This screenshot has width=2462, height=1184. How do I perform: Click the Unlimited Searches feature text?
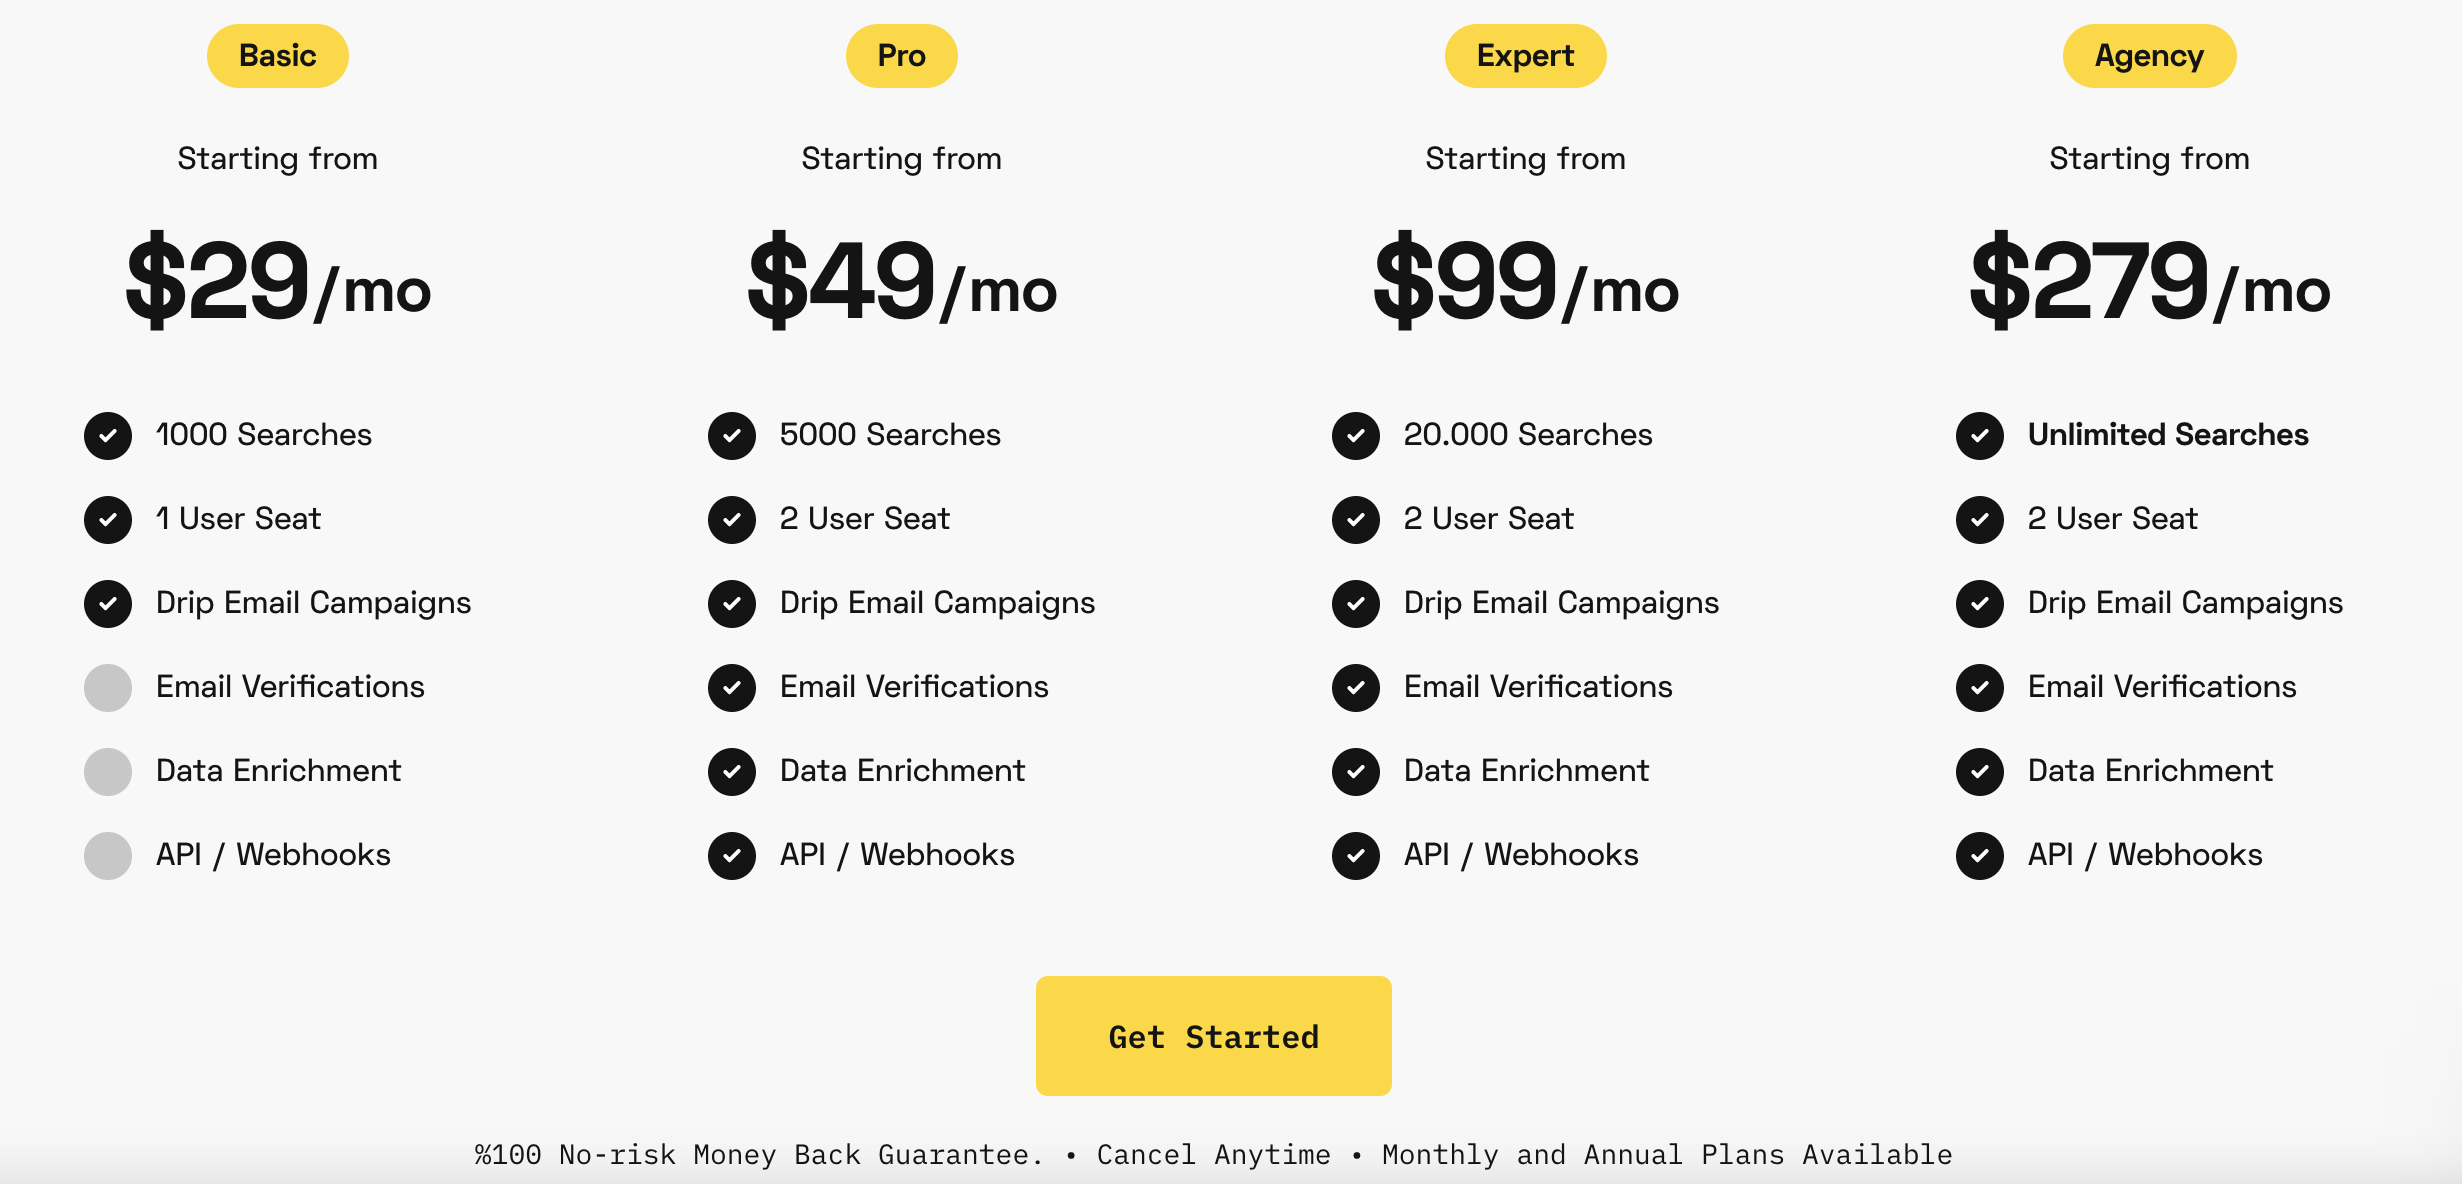pyautogui.click(x=2167, y=435)
